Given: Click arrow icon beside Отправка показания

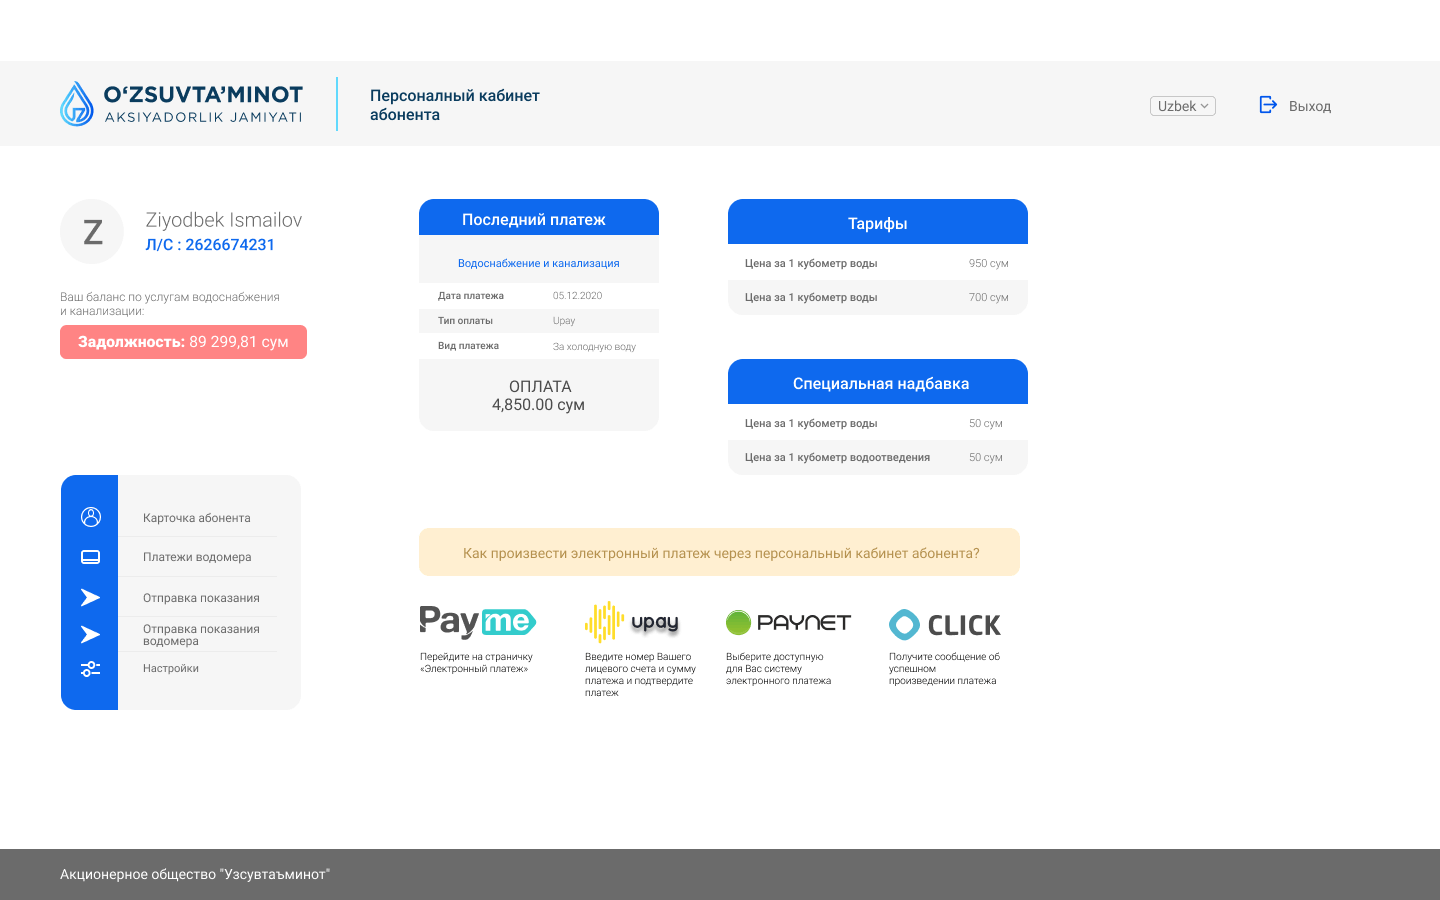Looking at the screenshot, I should (90, 597).
